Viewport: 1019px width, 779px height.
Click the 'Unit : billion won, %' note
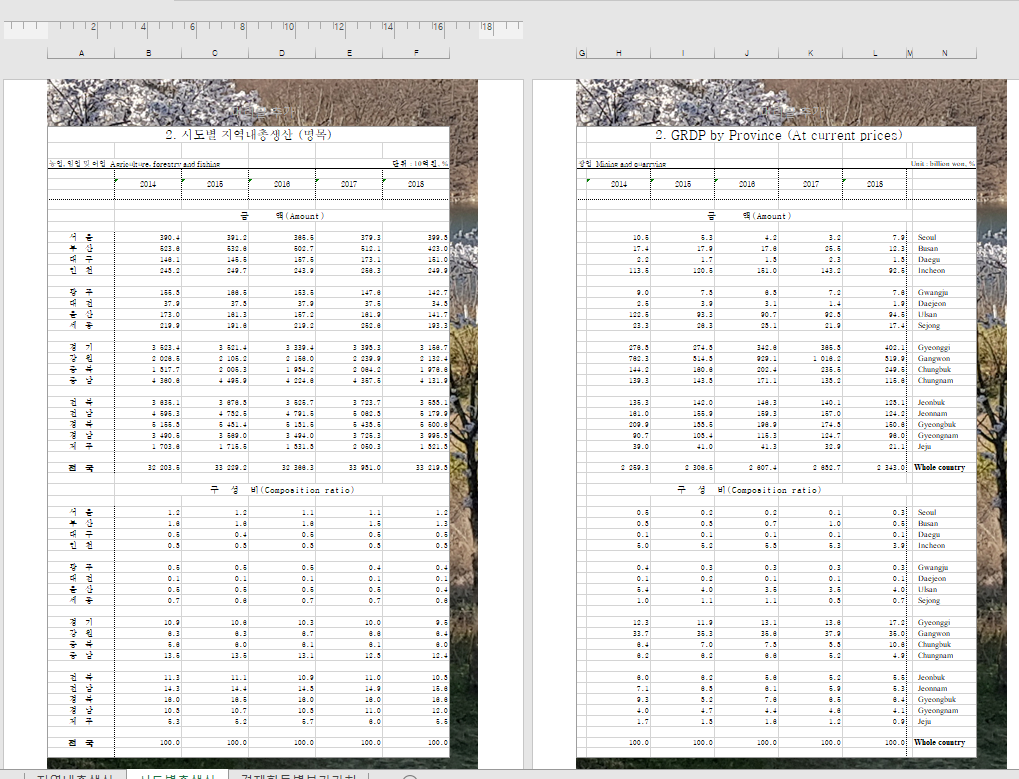(942, 164)
